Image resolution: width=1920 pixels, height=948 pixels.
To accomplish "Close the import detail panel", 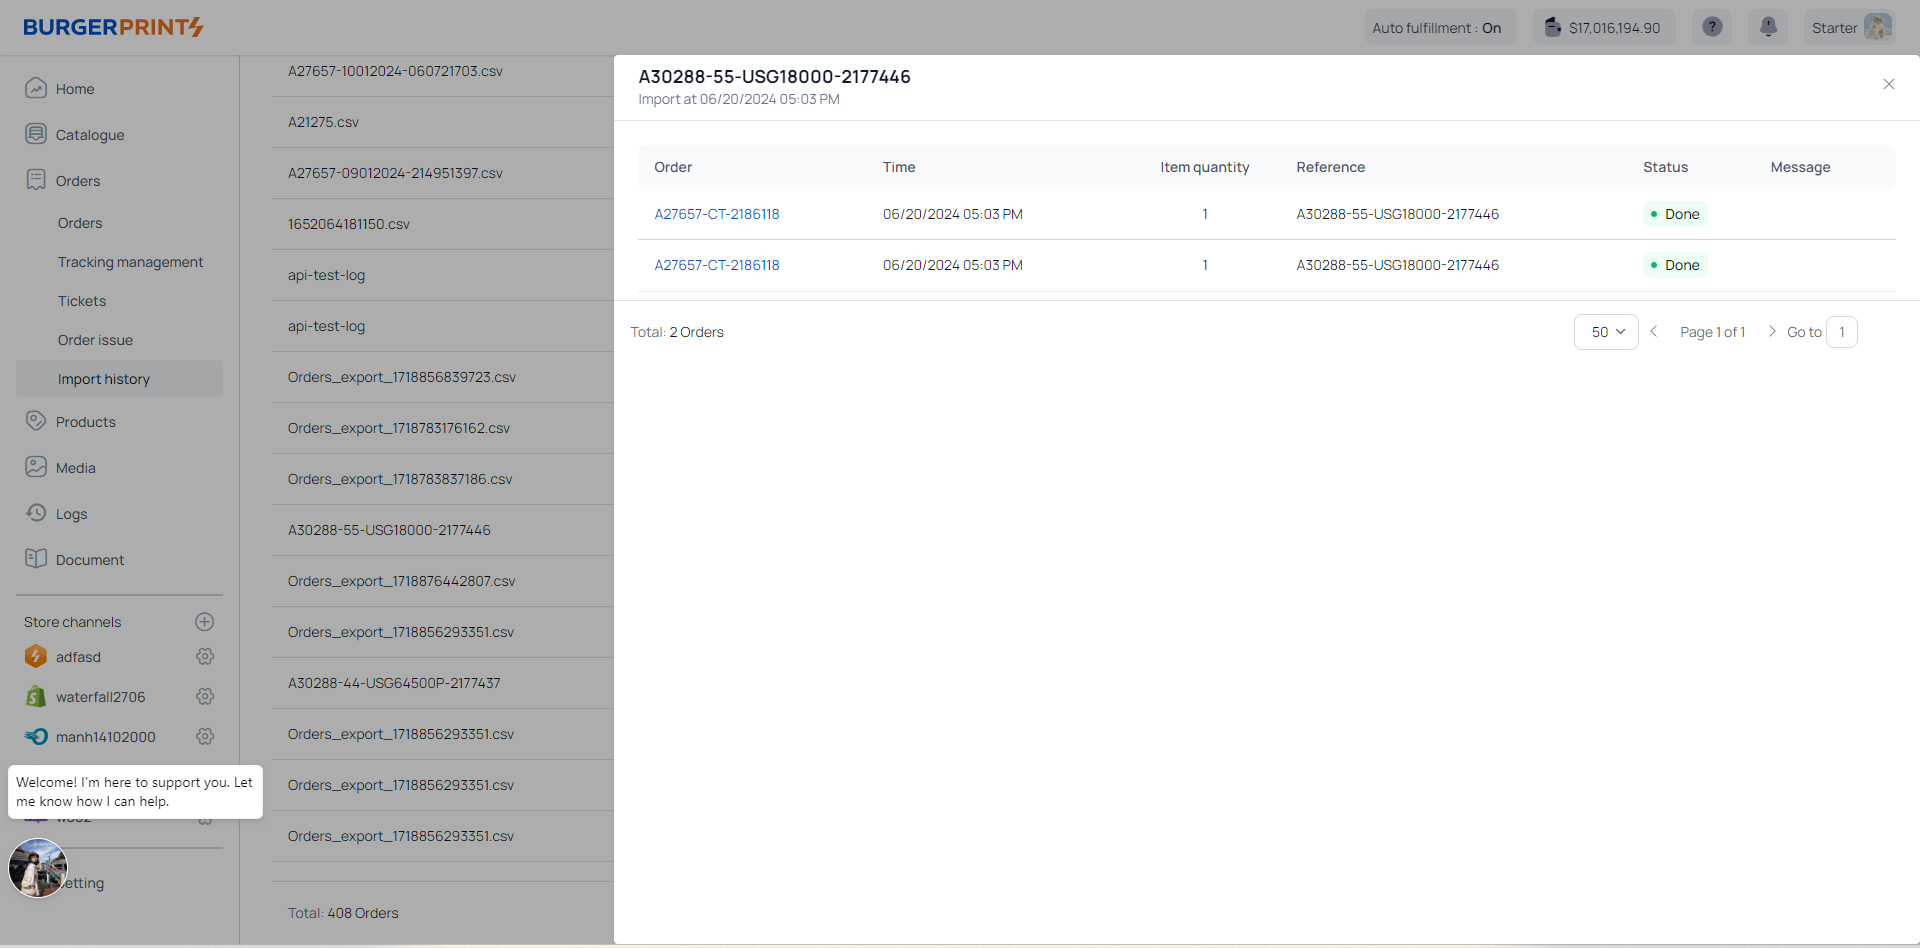I will pos(1888,84).
